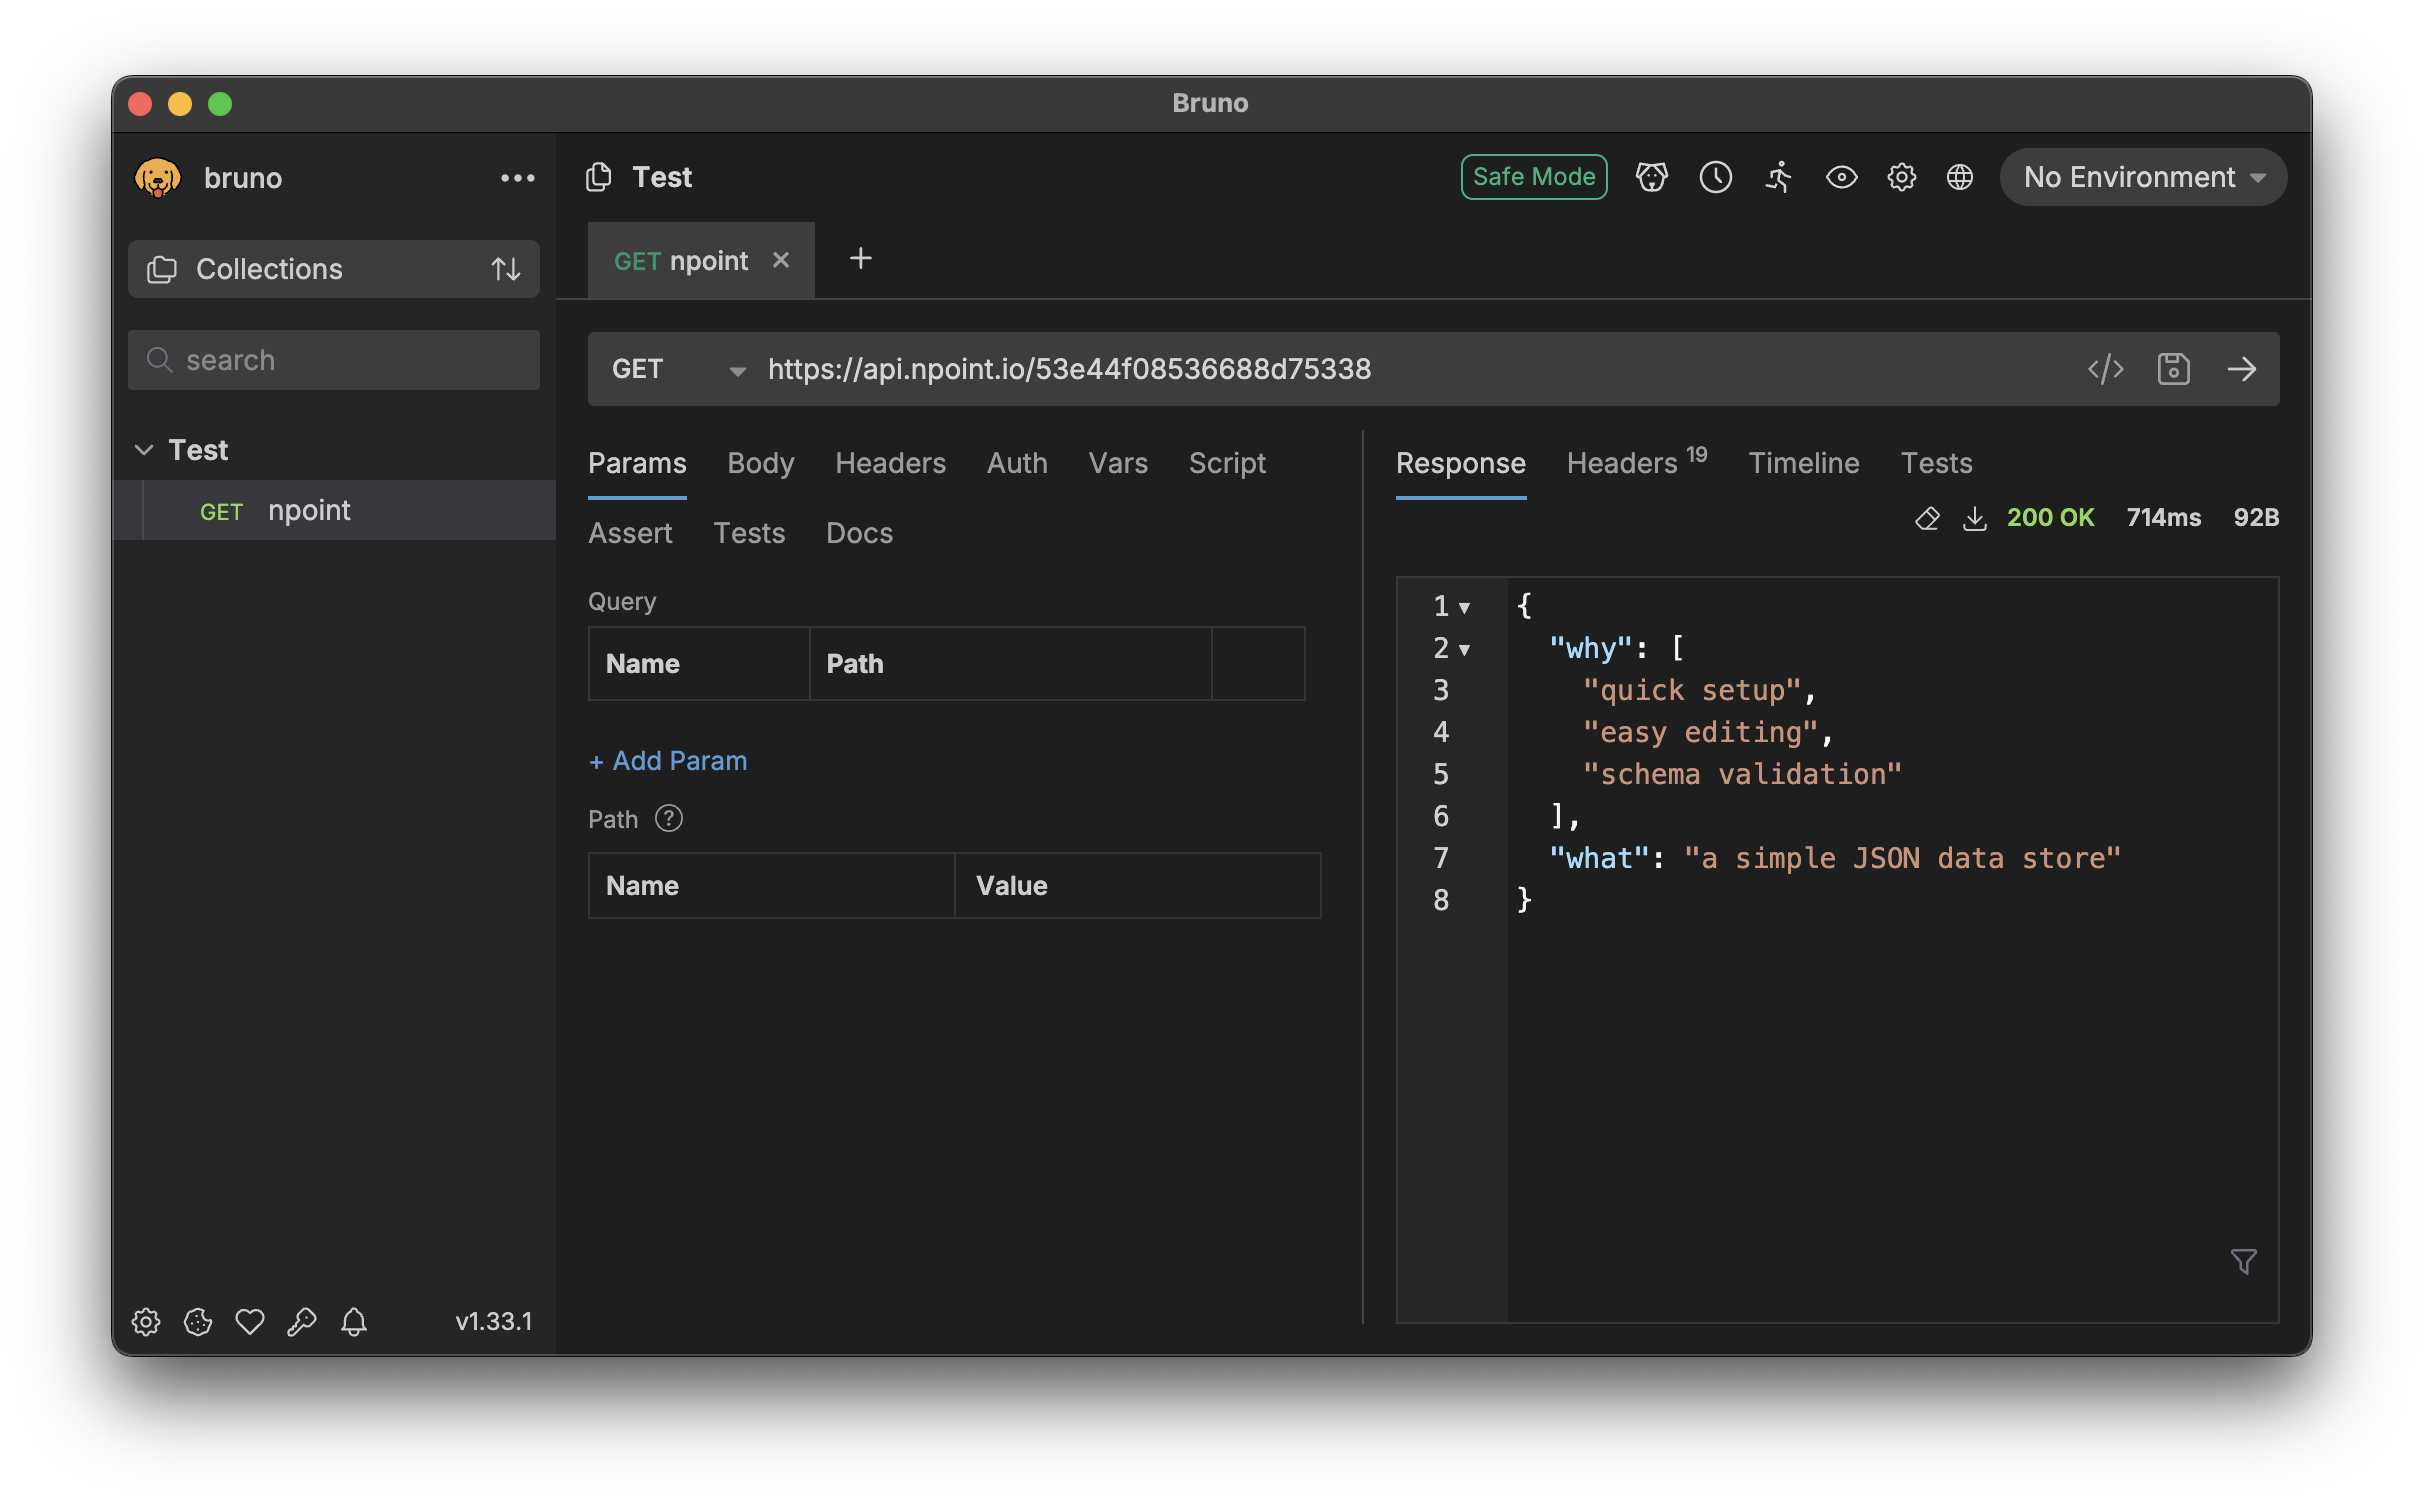Download the response with download icon
Screen dimensions: 2424x1504
[1974, 518]
